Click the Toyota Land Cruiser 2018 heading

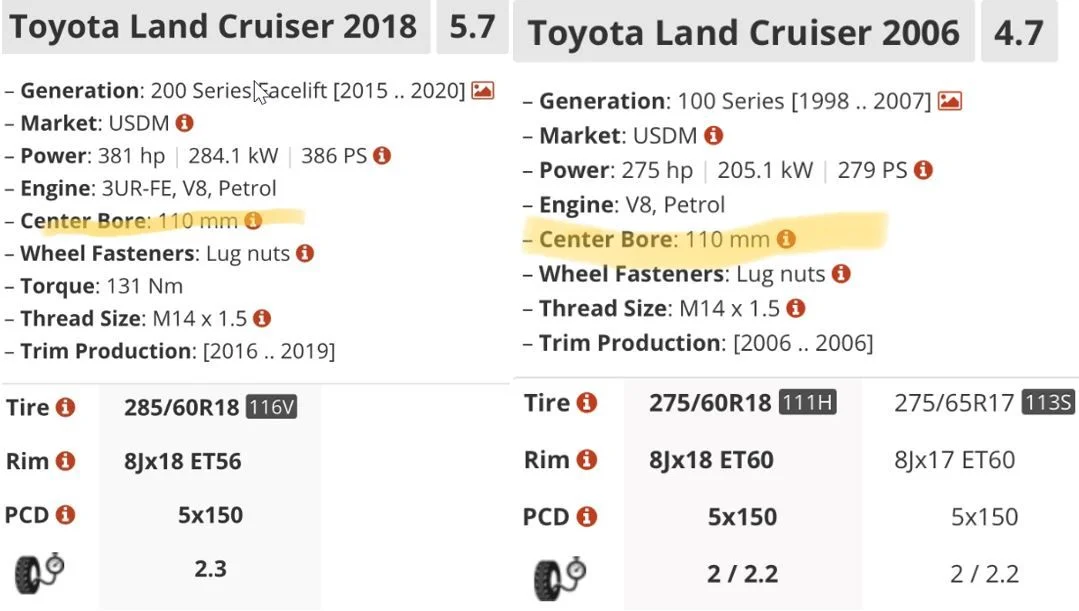[x=213, y=26]
